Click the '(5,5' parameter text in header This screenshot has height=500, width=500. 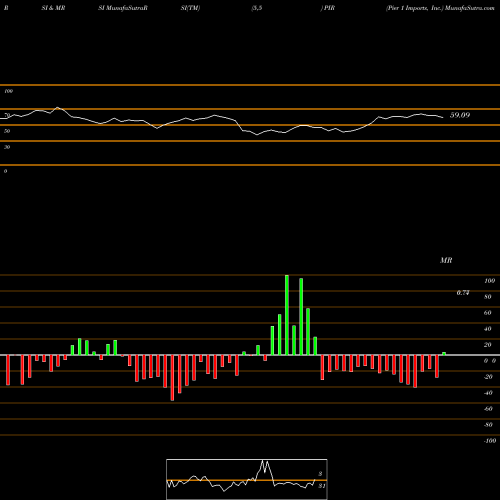click(257, 8)
